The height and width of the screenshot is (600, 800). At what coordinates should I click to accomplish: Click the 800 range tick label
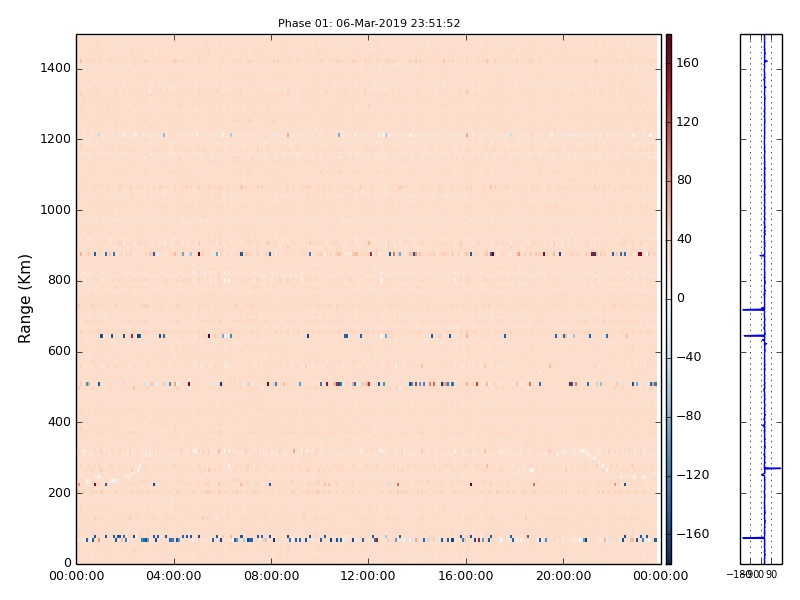tap(59, 281)
